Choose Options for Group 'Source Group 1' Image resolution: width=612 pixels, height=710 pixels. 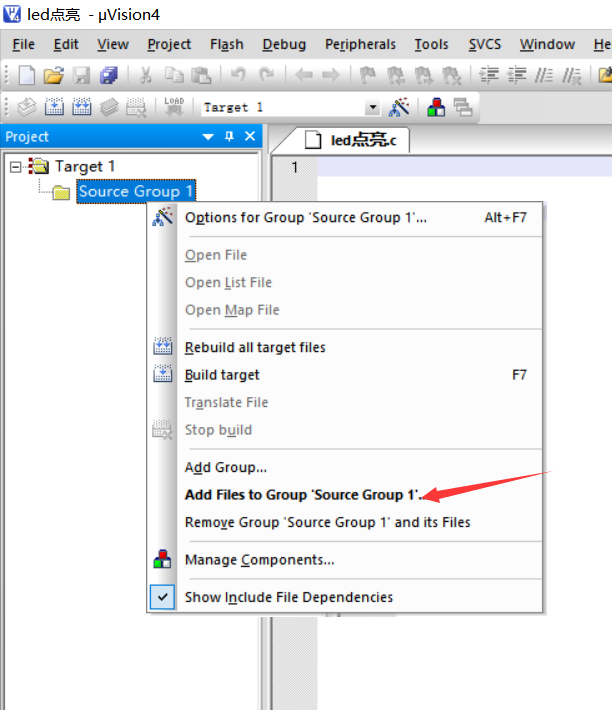tap(346, 218)
